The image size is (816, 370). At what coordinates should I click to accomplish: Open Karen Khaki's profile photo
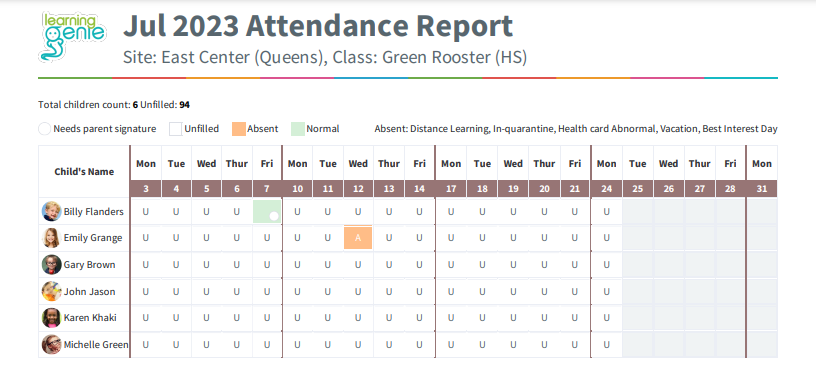tap(52, 317)
